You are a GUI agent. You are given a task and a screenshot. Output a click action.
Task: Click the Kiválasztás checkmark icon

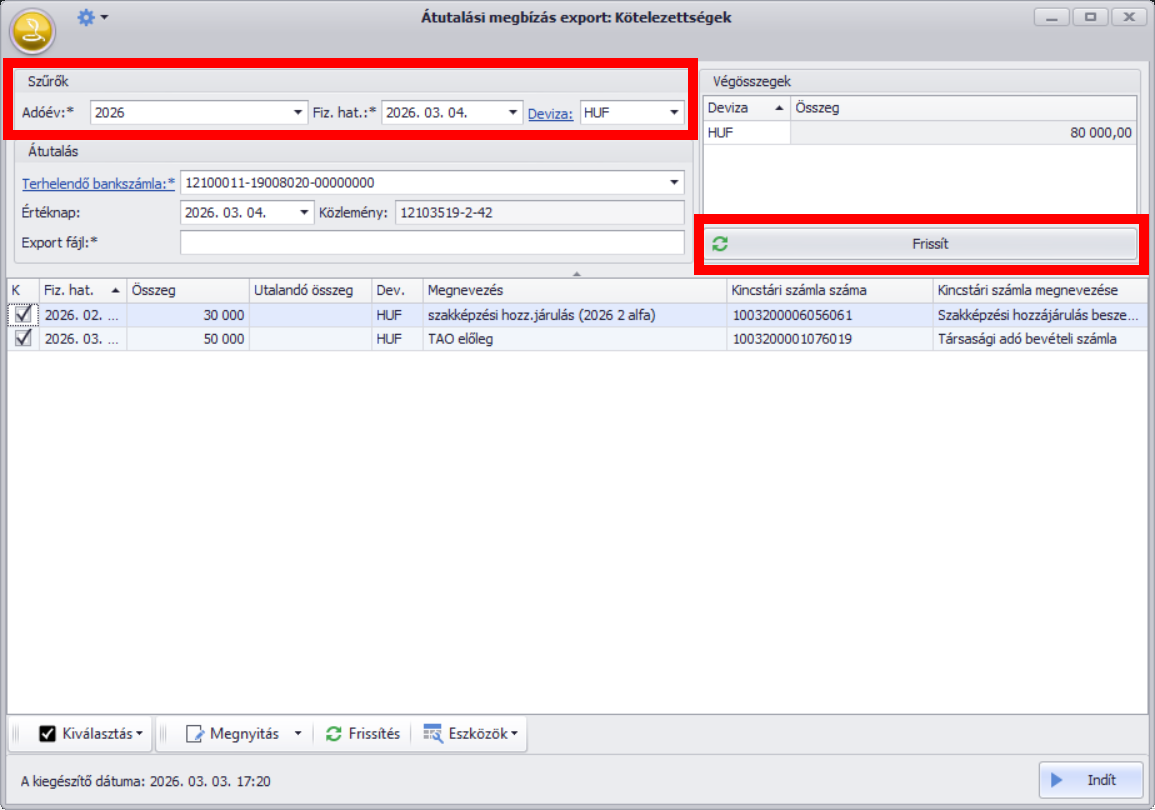47,734
